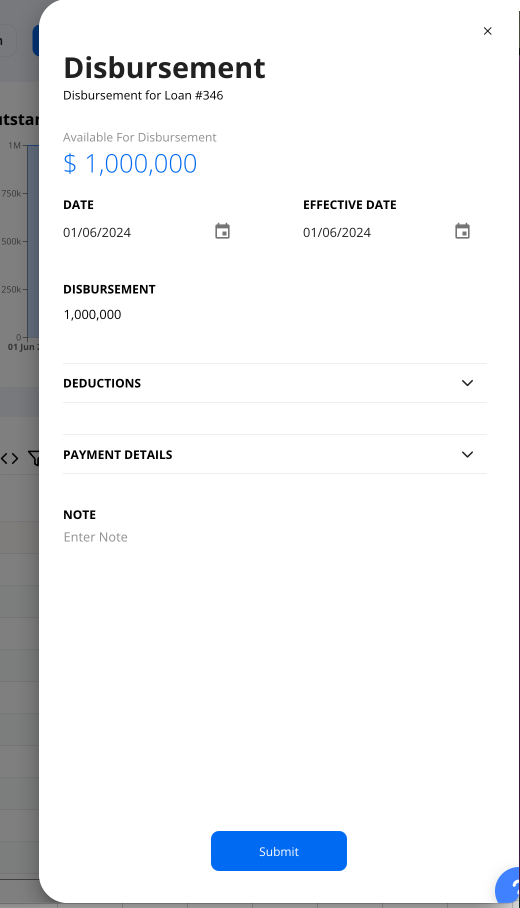Expand Deductions using its chevron arrow
520x908 pixels.
pos(467,383)
